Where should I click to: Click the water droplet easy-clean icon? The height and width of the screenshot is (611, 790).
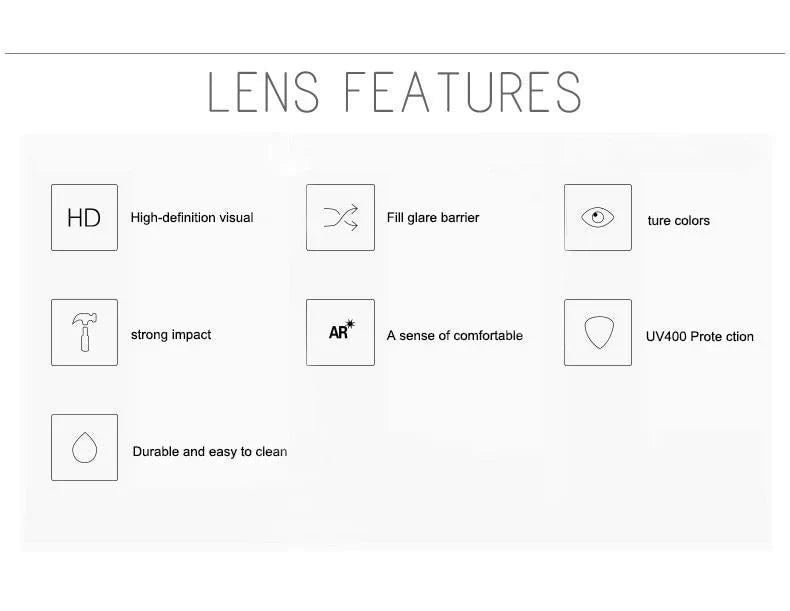tap(84, 448)
